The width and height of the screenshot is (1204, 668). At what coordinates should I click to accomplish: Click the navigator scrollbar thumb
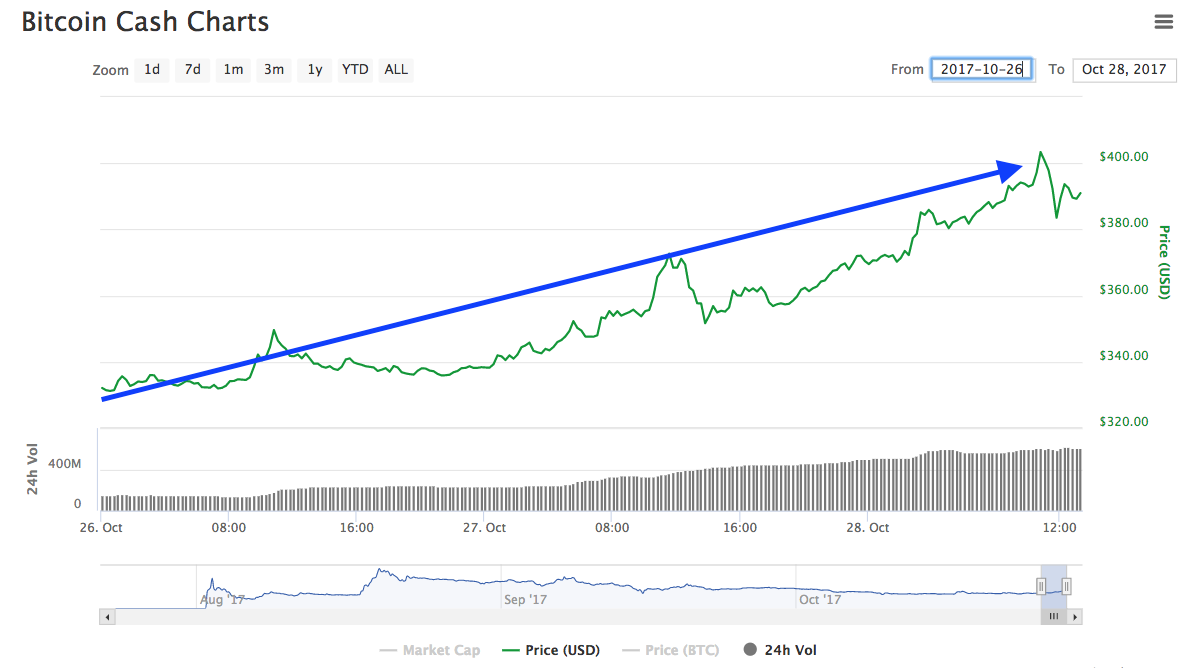pos(1054,617)
